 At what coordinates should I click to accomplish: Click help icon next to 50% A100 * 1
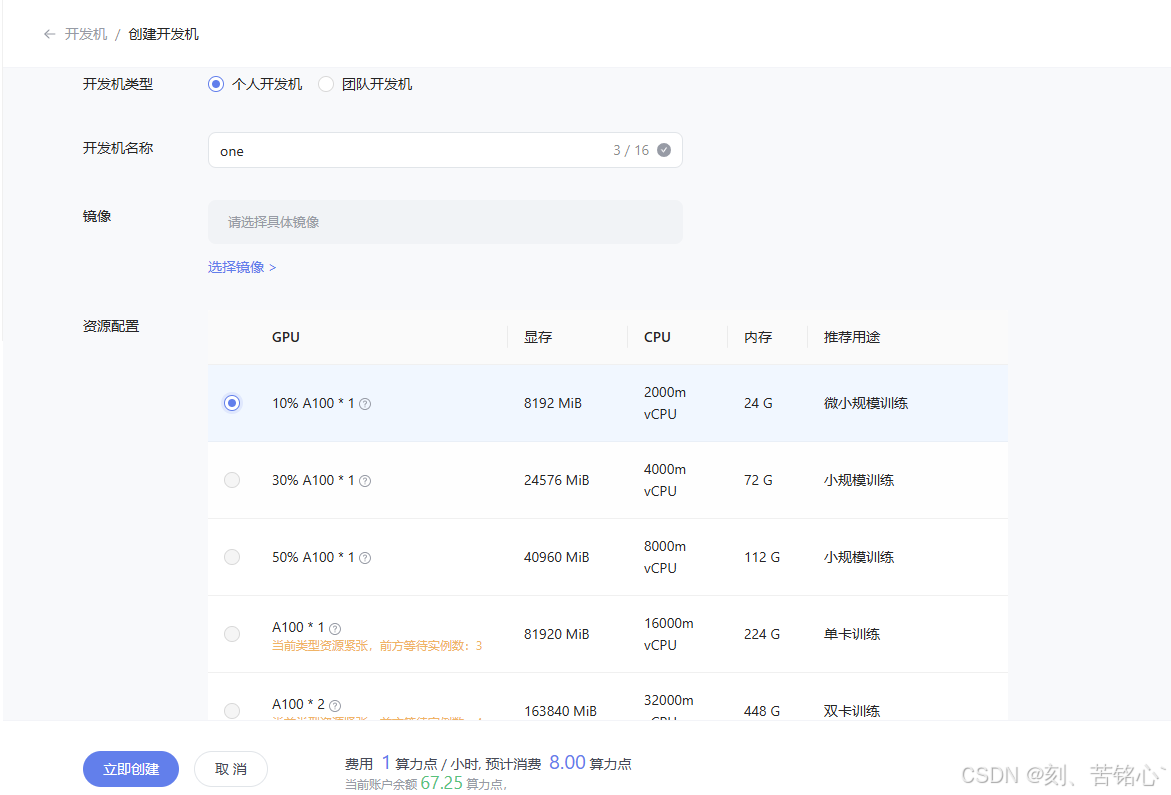point(365,558)
